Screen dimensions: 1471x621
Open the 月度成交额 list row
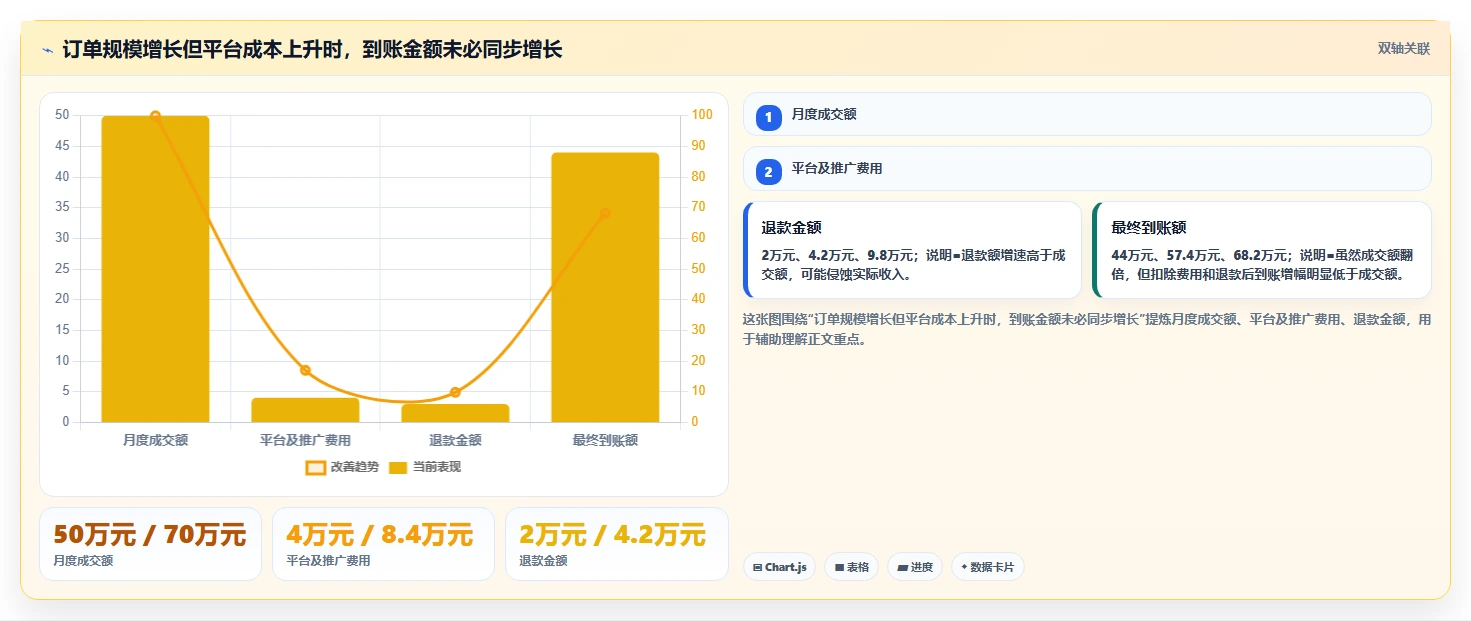coord(1087,114)
